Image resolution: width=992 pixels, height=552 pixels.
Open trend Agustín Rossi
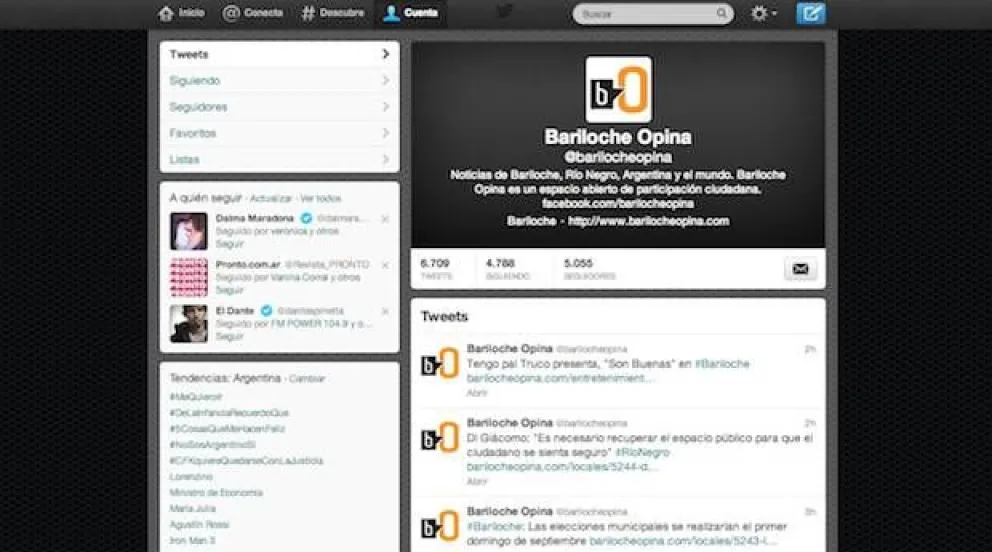tap(199, 525)
